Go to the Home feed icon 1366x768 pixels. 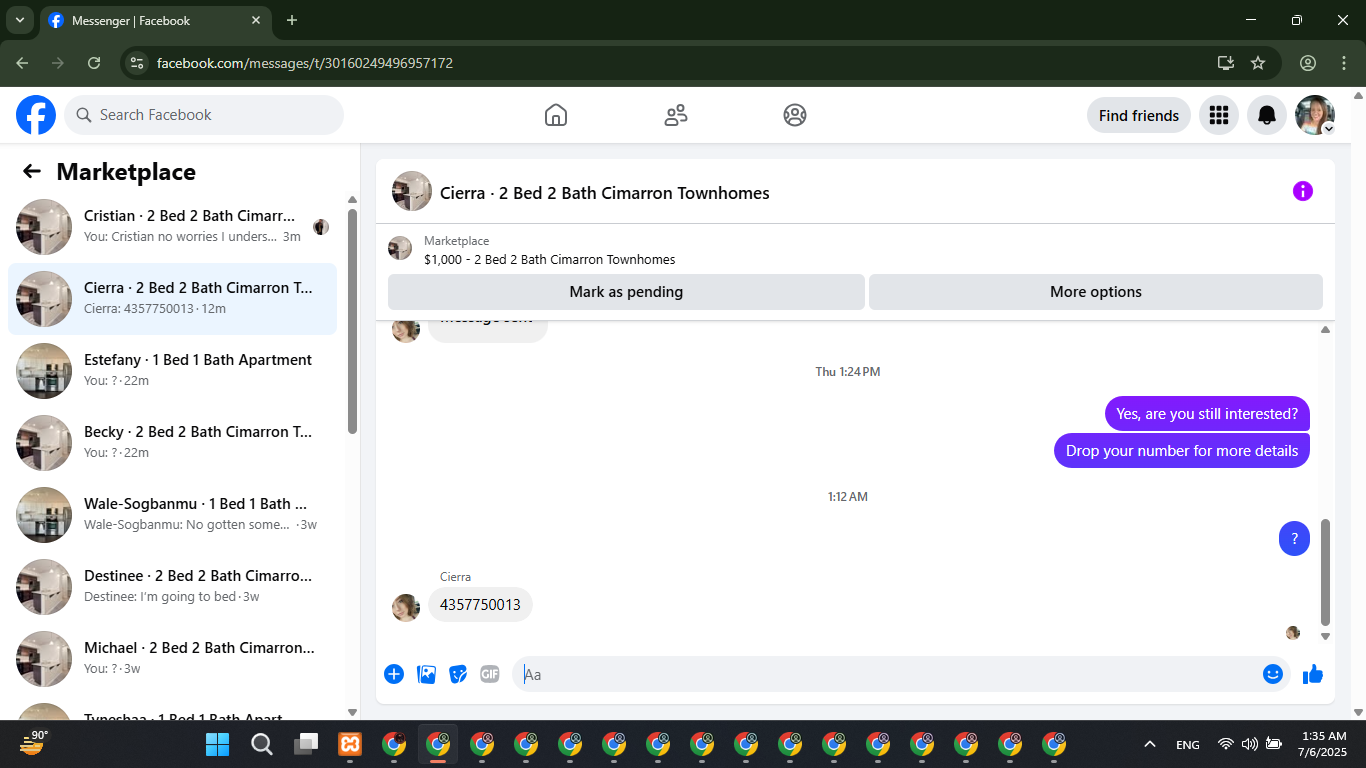click(x=556, y=115)
